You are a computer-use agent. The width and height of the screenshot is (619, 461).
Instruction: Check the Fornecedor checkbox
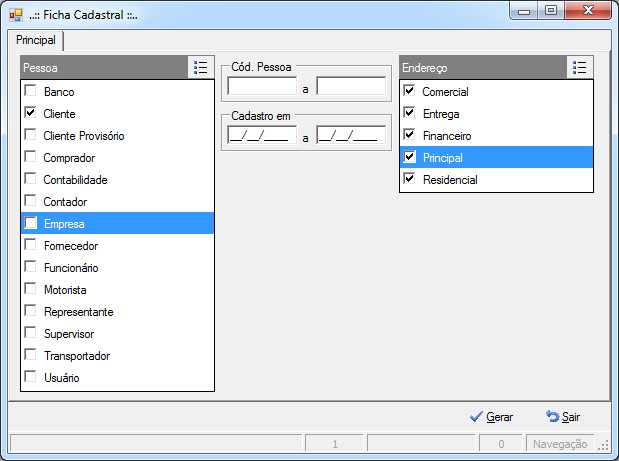30,245
